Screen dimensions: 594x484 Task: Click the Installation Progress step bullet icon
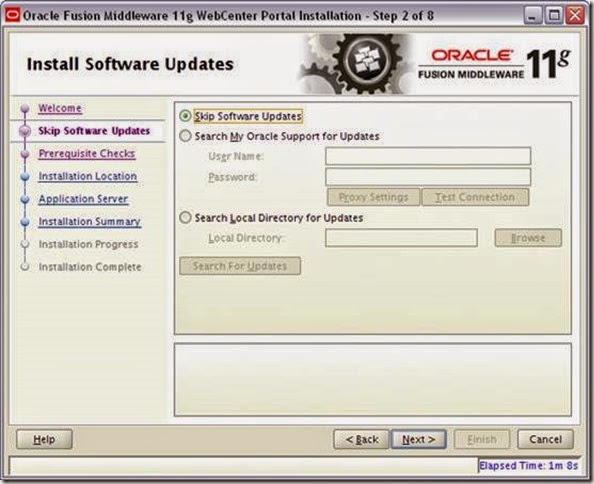(x=25, y=244)
